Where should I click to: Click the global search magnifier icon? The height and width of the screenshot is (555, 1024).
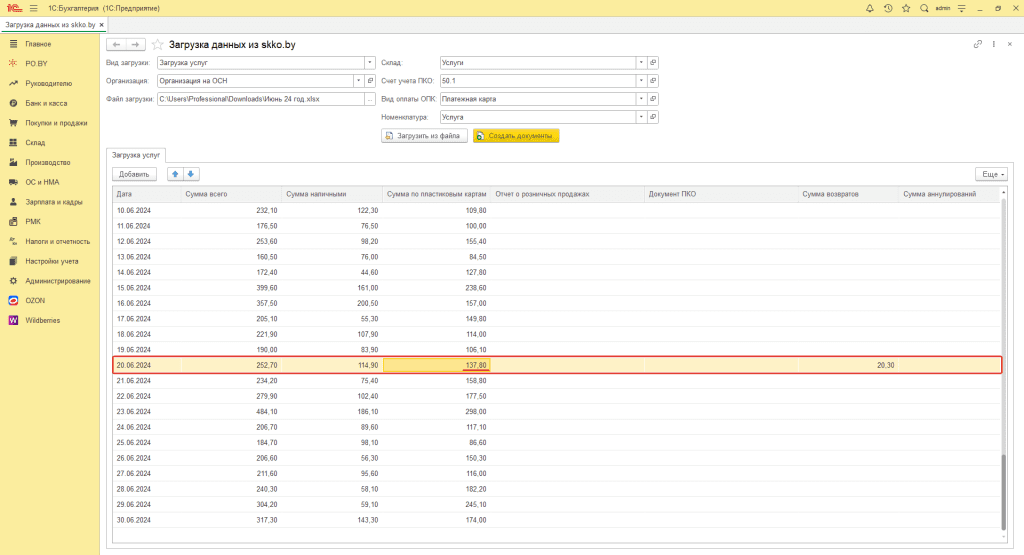point(925,8)
